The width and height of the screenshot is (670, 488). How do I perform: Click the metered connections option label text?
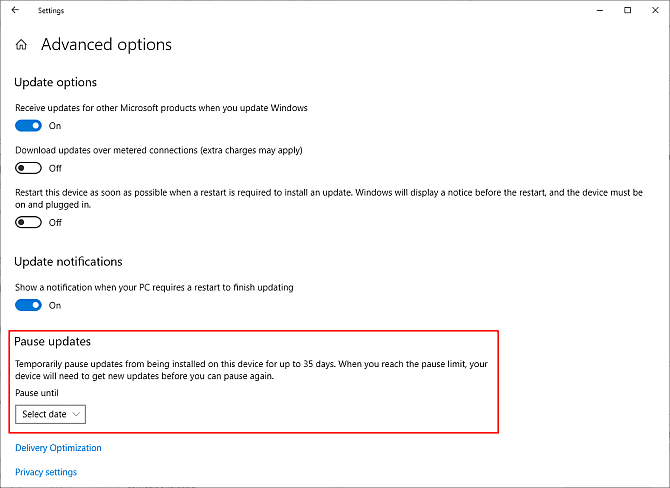(x=158, y=150)
